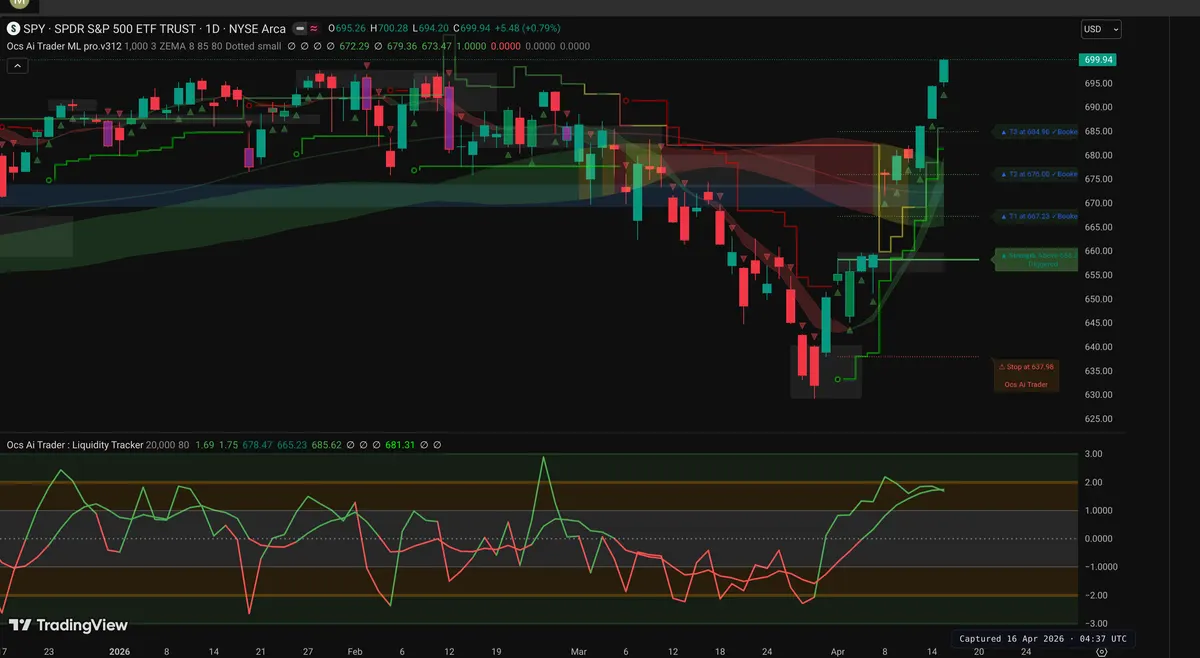Click the 1.69 Liquidity Tracker value
This screenshot has width=1200, height=658.
tap(204, 445)
